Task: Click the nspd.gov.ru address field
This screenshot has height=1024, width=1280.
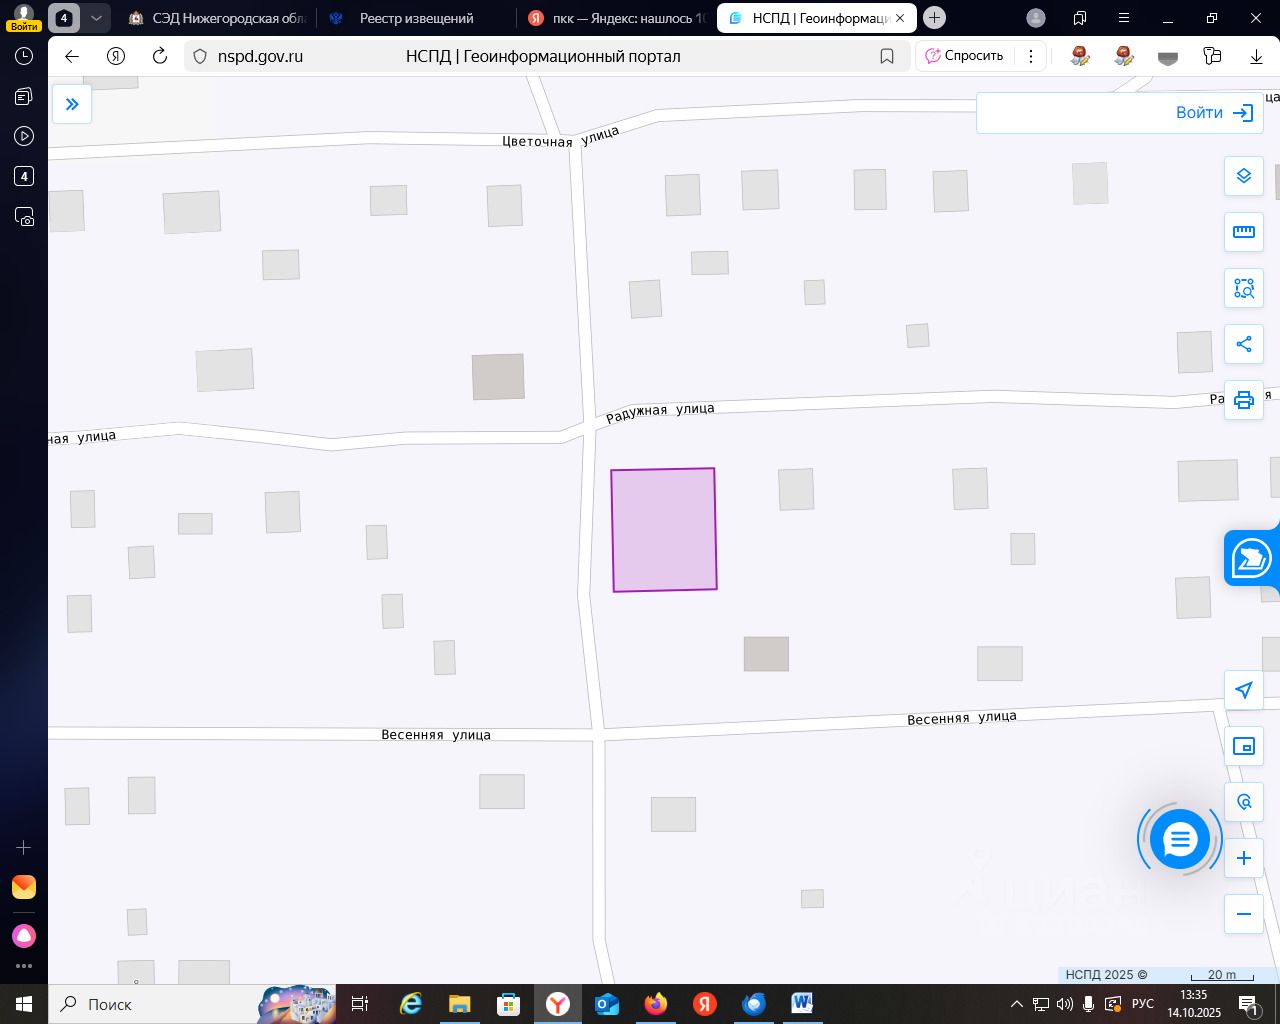Action: (261, 56)
